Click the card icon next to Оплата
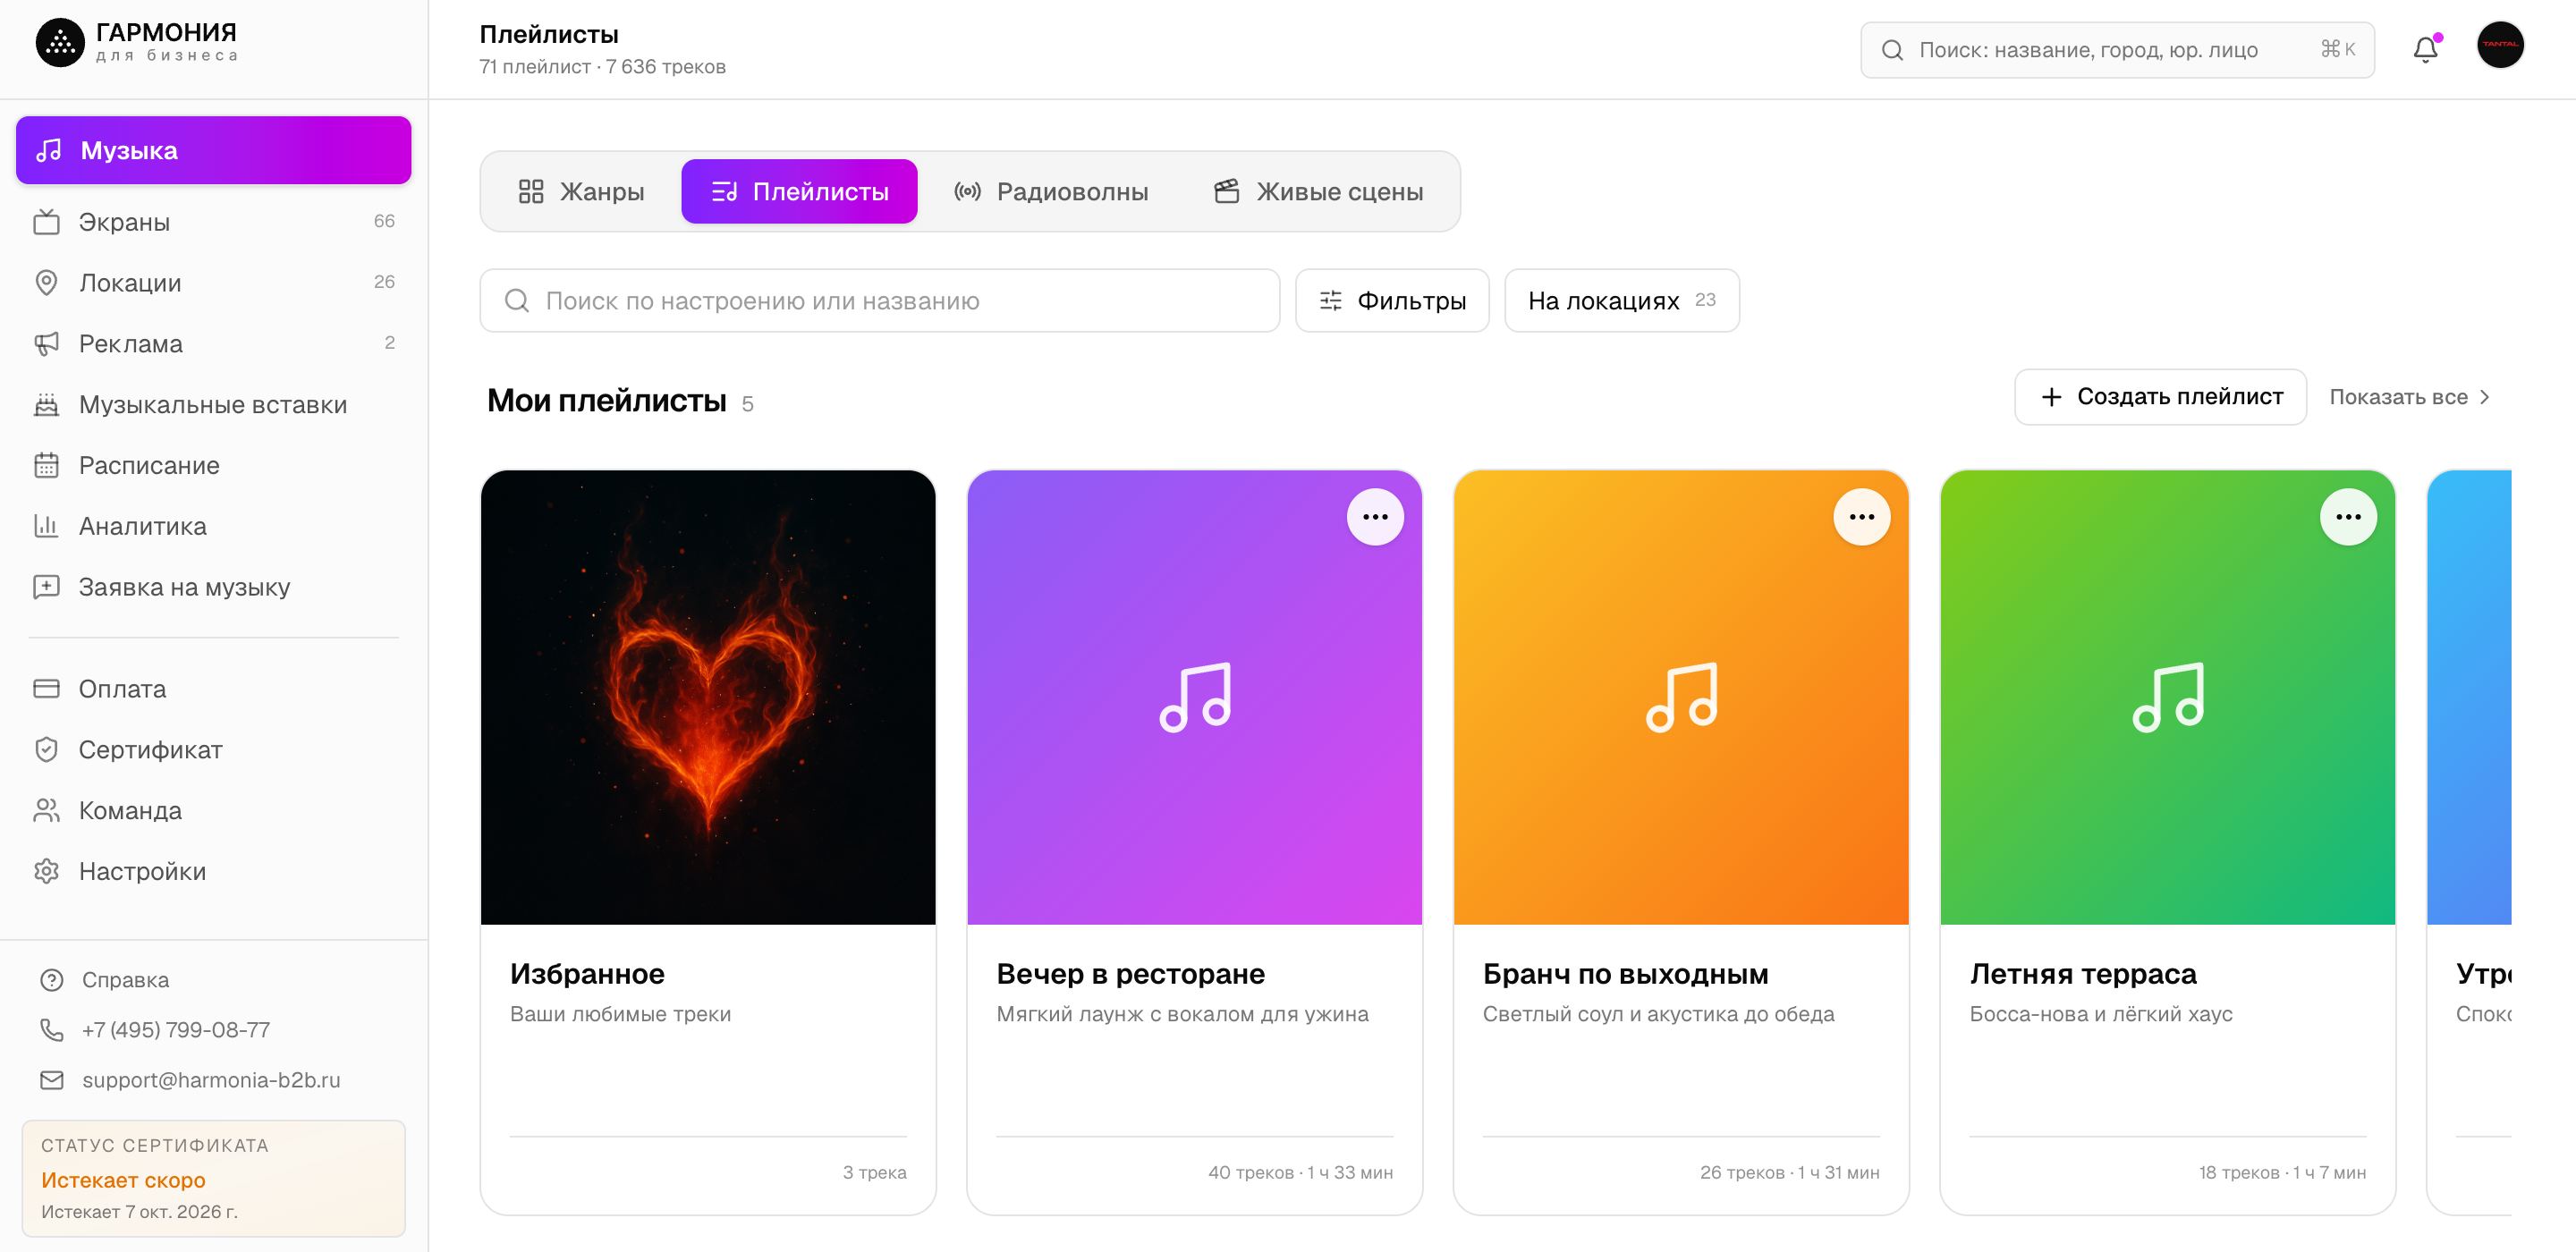Image resolution: width=2576 pixels, height=1252 pixels. click(47, 689)
